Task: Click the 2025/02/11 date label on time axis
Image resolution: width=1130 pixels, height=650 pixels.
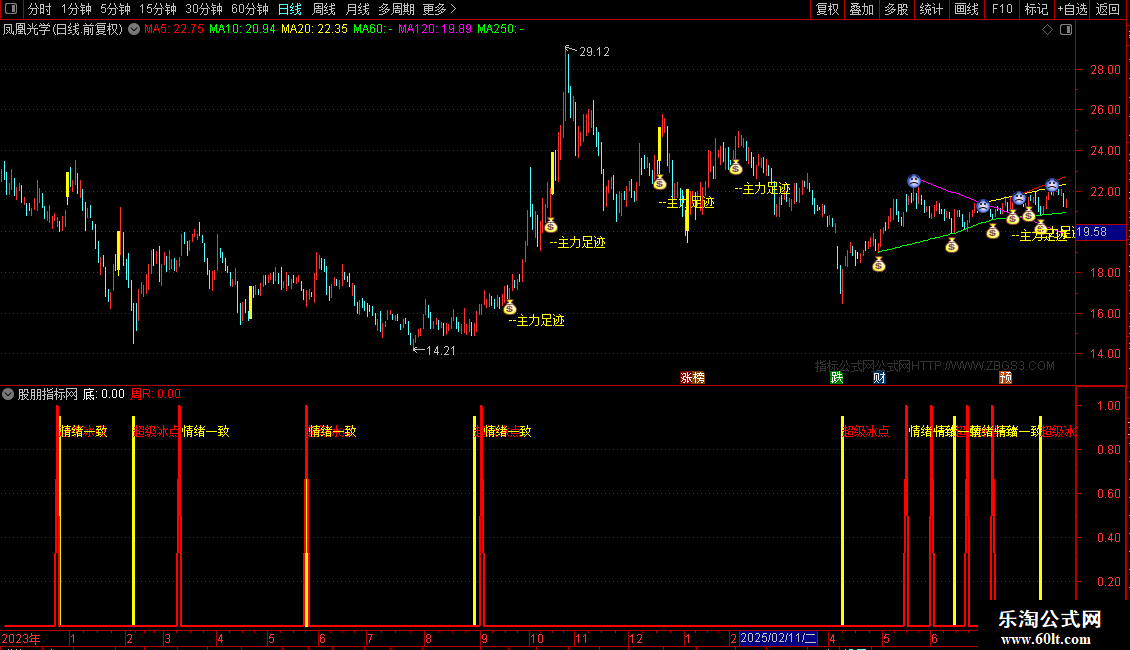Action: pyautogui.click(x=778, y=638)
